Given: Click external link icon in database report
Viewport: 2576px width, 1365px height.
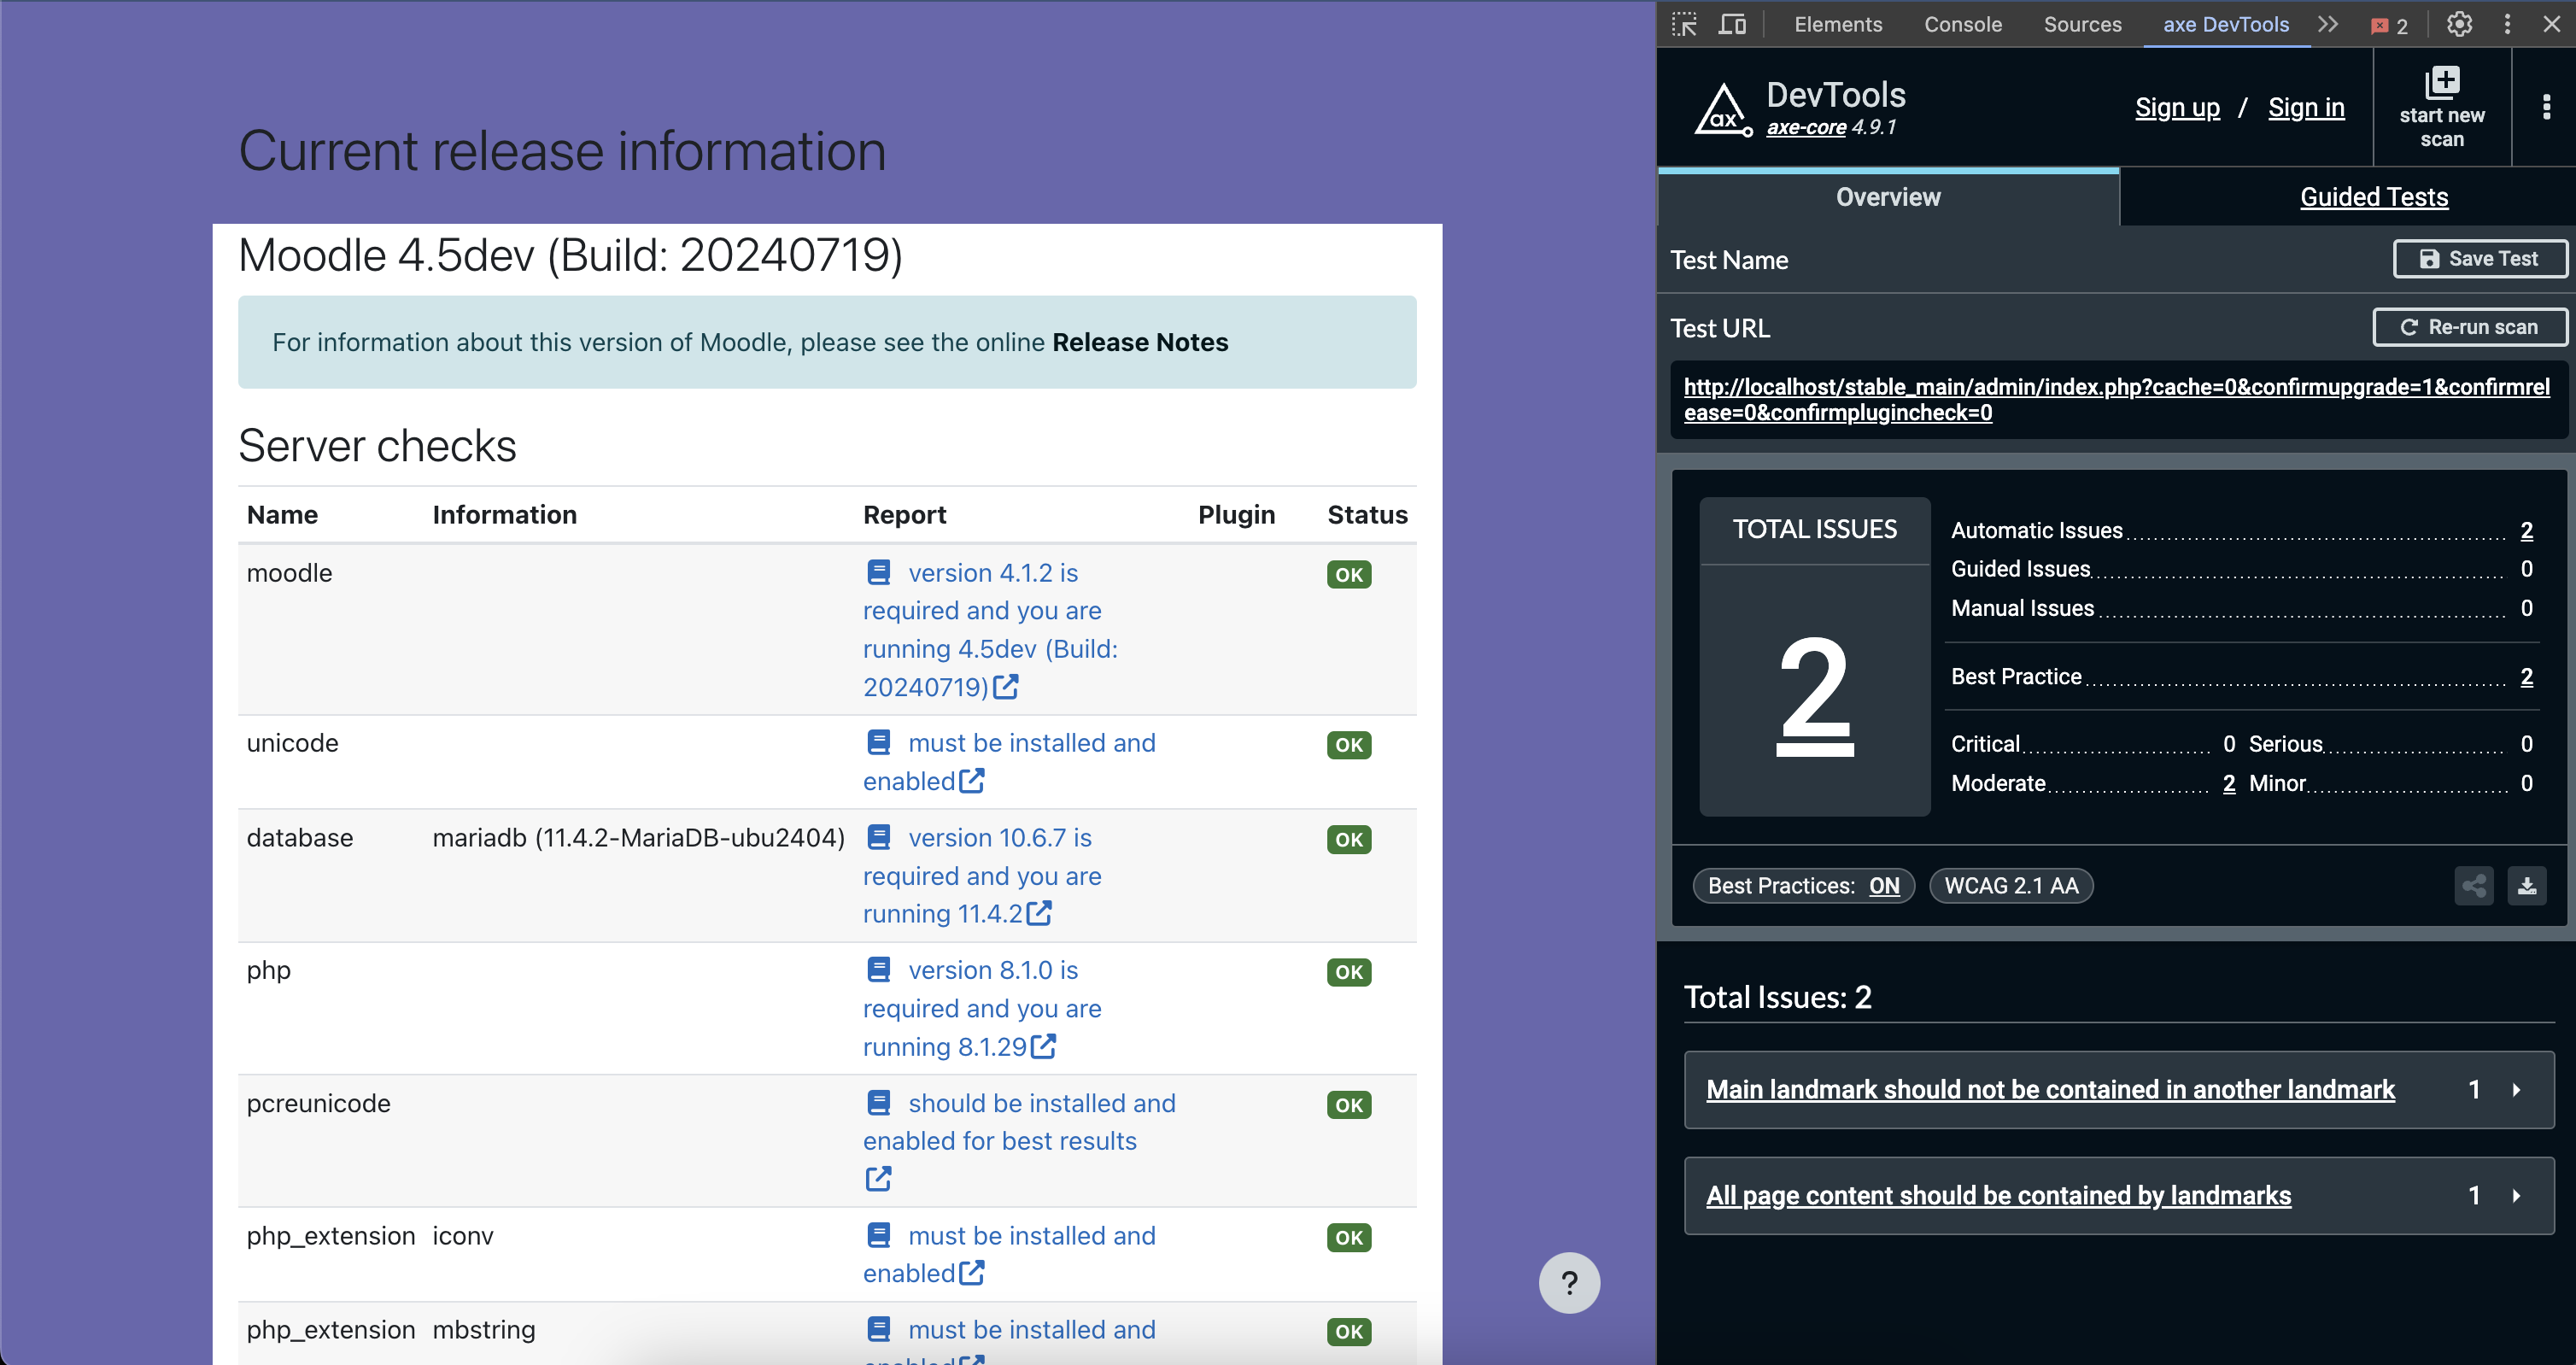Looking at the screenshot, I should pyautogui.click(x=1039, y=913).
